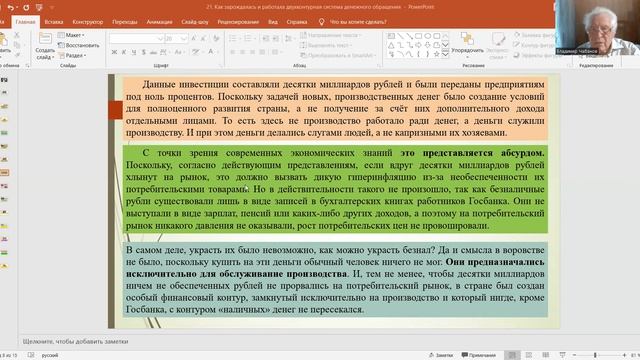Click the numbered list icon
The height and width of the screenshot is (360, 640).
click(x=248, y=38)
